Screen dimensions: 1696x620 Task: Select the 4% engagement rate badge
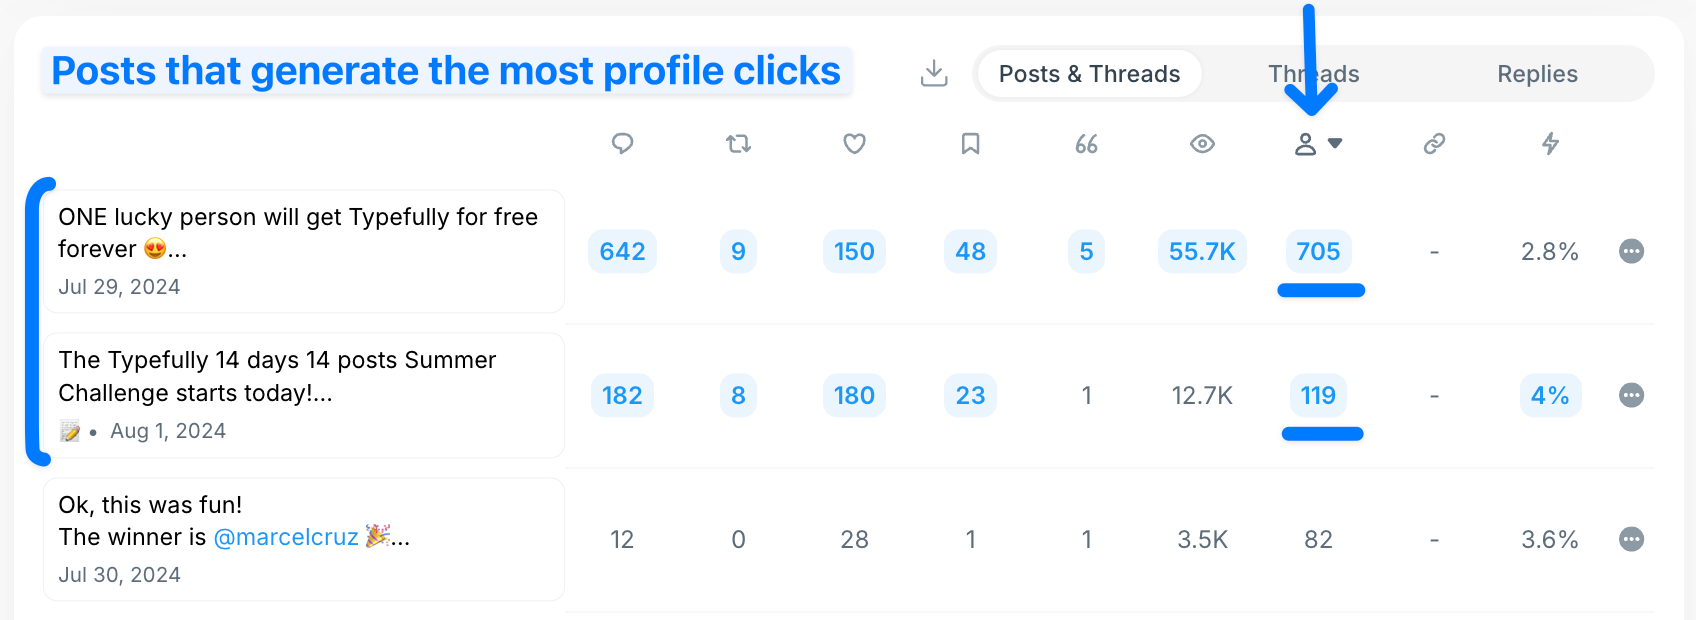point(1550,395)
